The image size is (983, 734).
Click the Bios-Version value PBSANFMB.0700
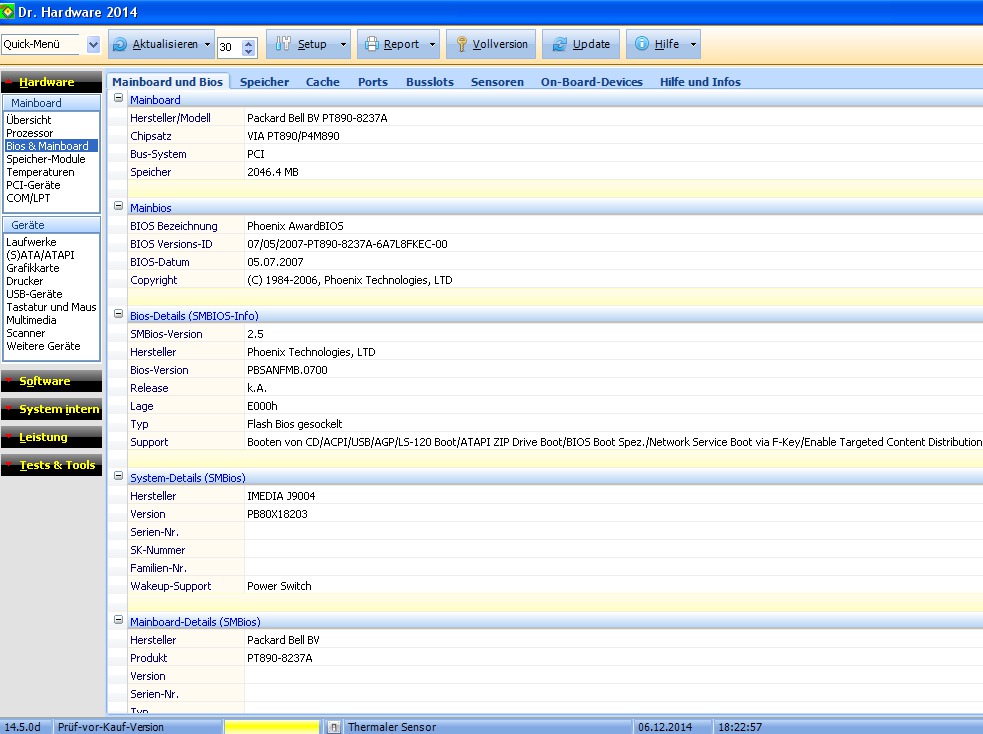tap(287, 370)
